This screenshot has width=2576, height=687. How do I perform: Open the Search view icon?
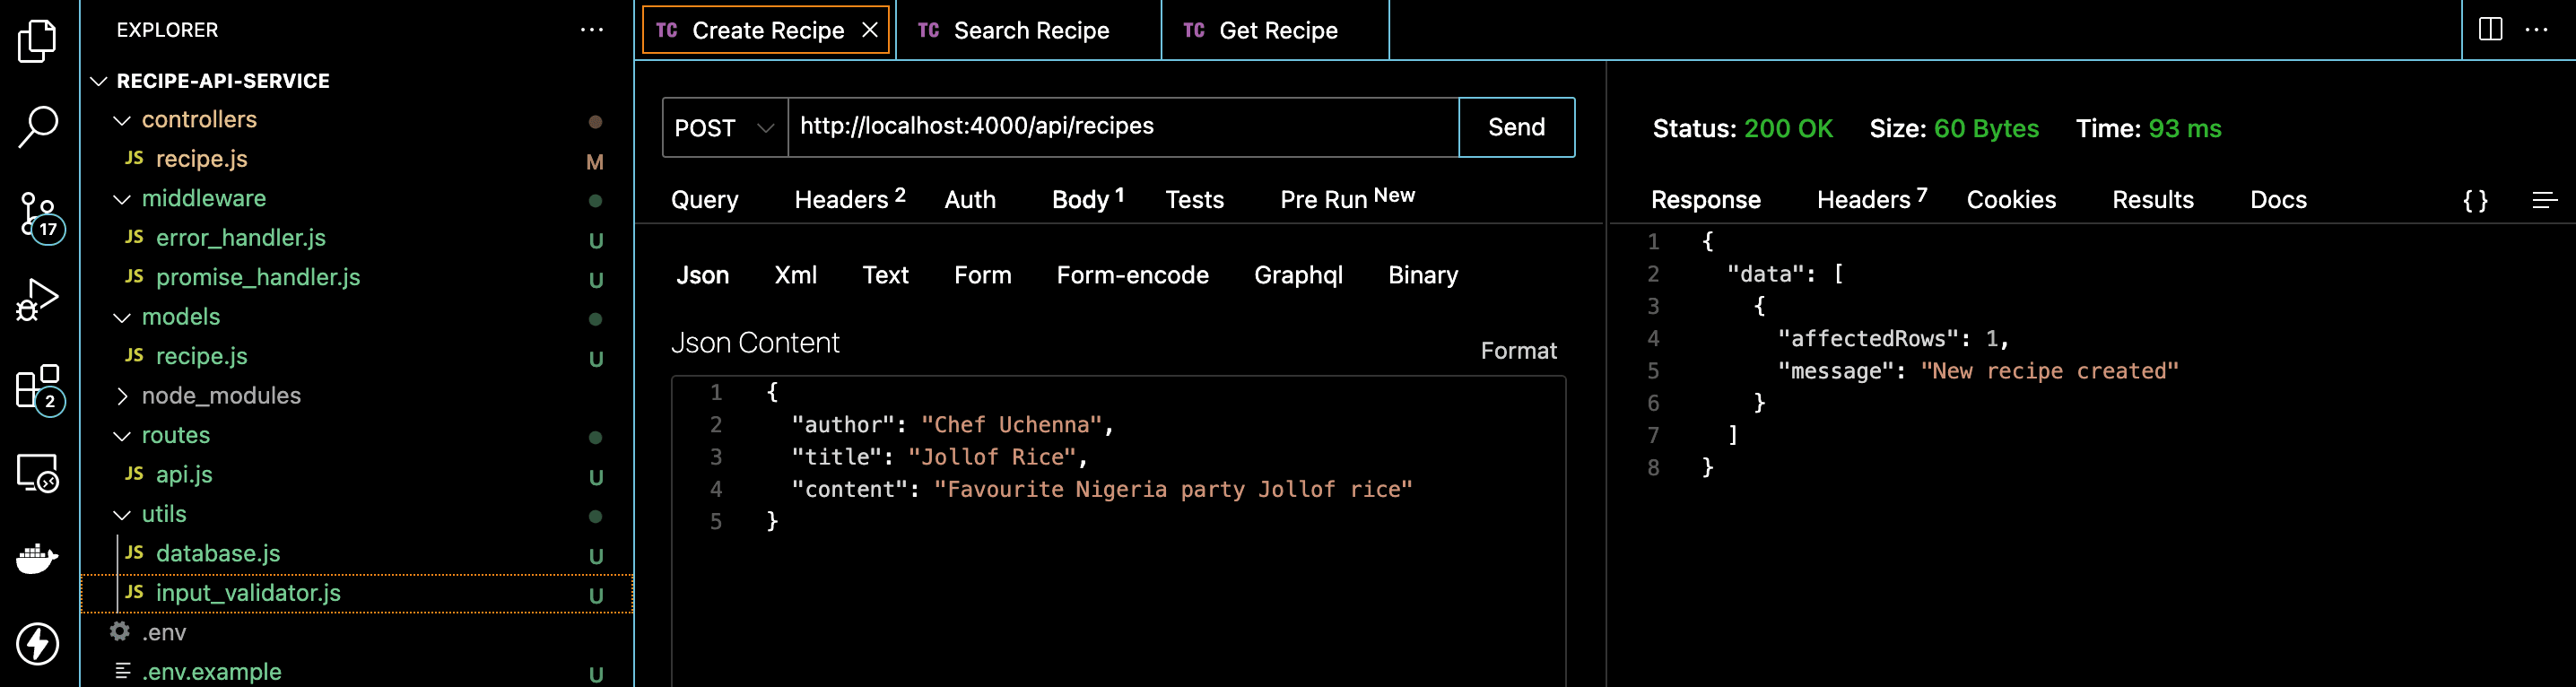pos(38,127)
